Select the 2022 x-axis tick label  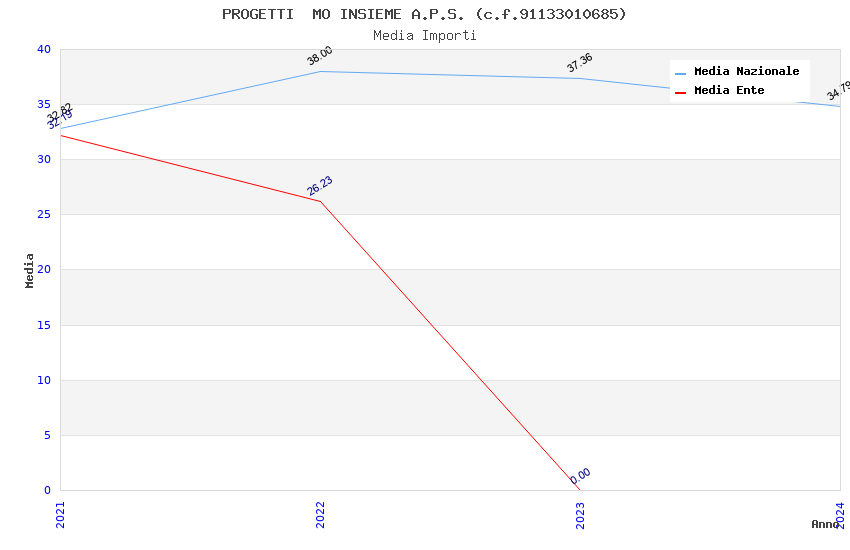[x=320, y=514]
